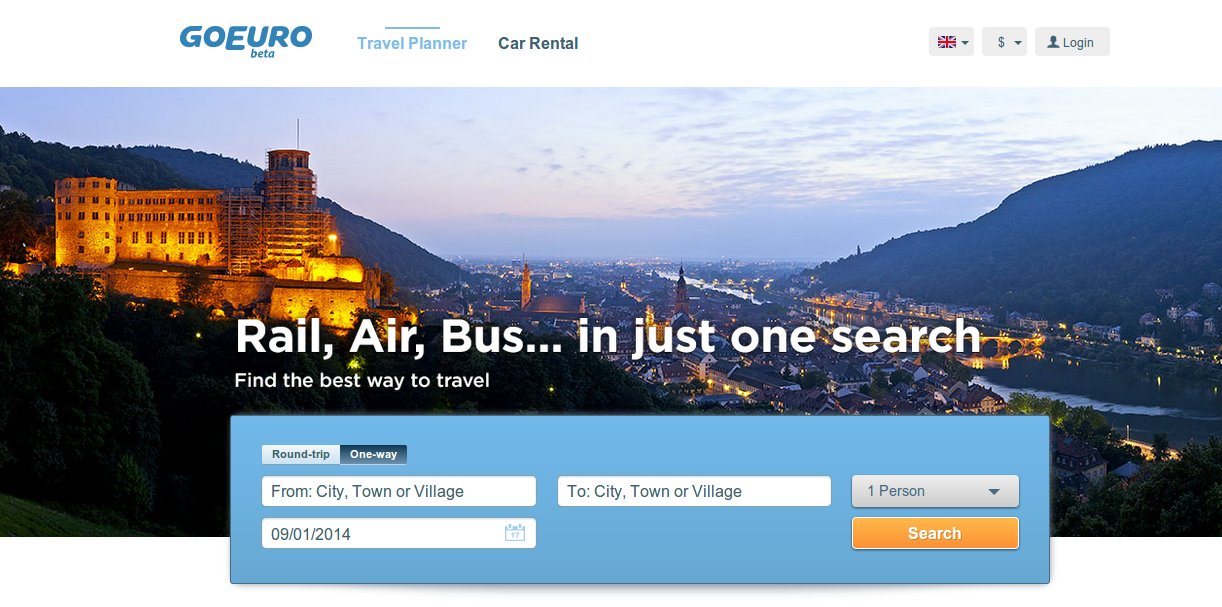Click the UK flag language icon

tap(947, 42)
